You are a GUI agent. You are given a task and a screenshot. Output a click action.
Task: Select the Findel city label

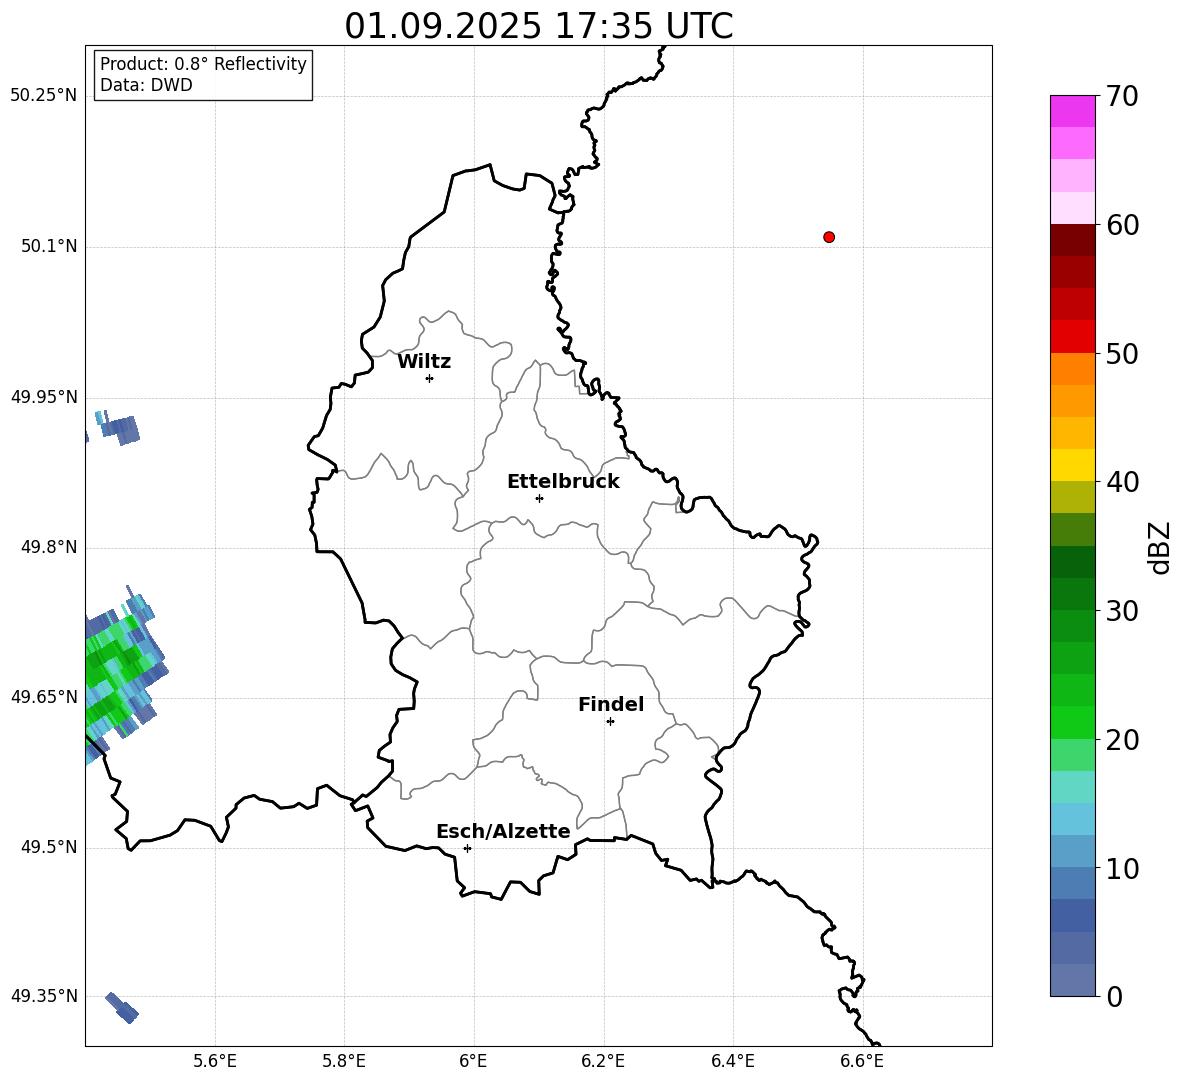[x=611, y=704]
